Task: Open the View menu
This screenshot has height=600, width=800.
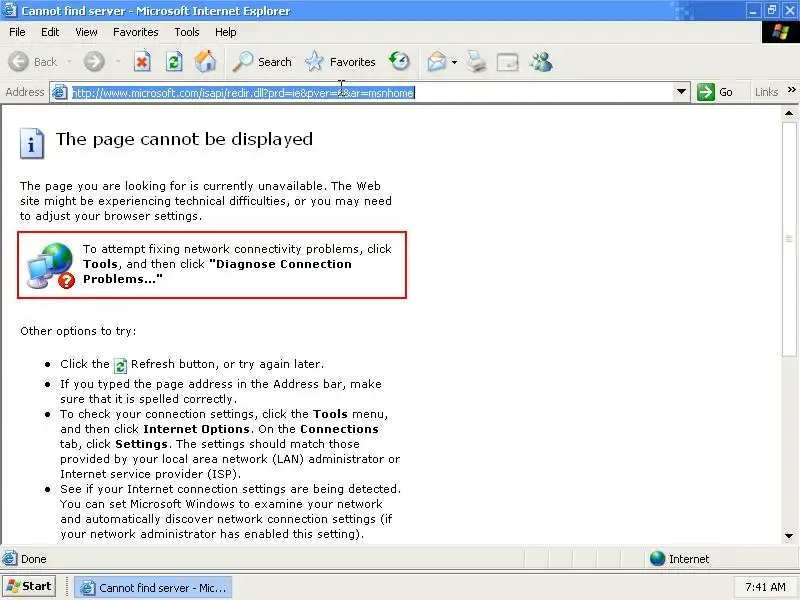Action: pos(86,32)
